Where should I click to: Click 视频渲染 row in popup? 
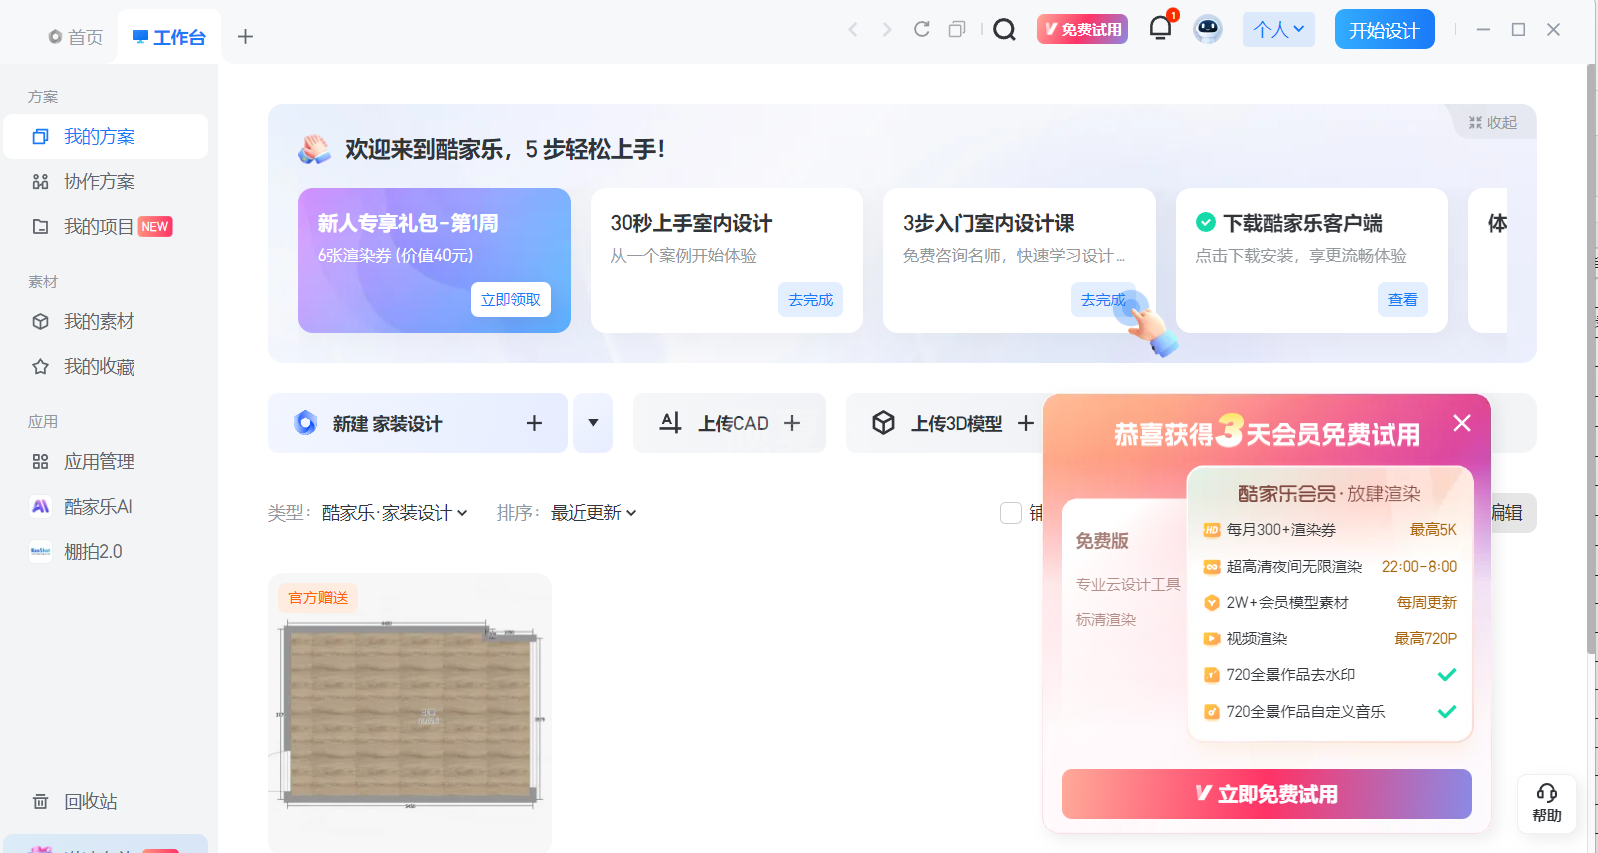pyautogui.click(x=1330, y=638)
